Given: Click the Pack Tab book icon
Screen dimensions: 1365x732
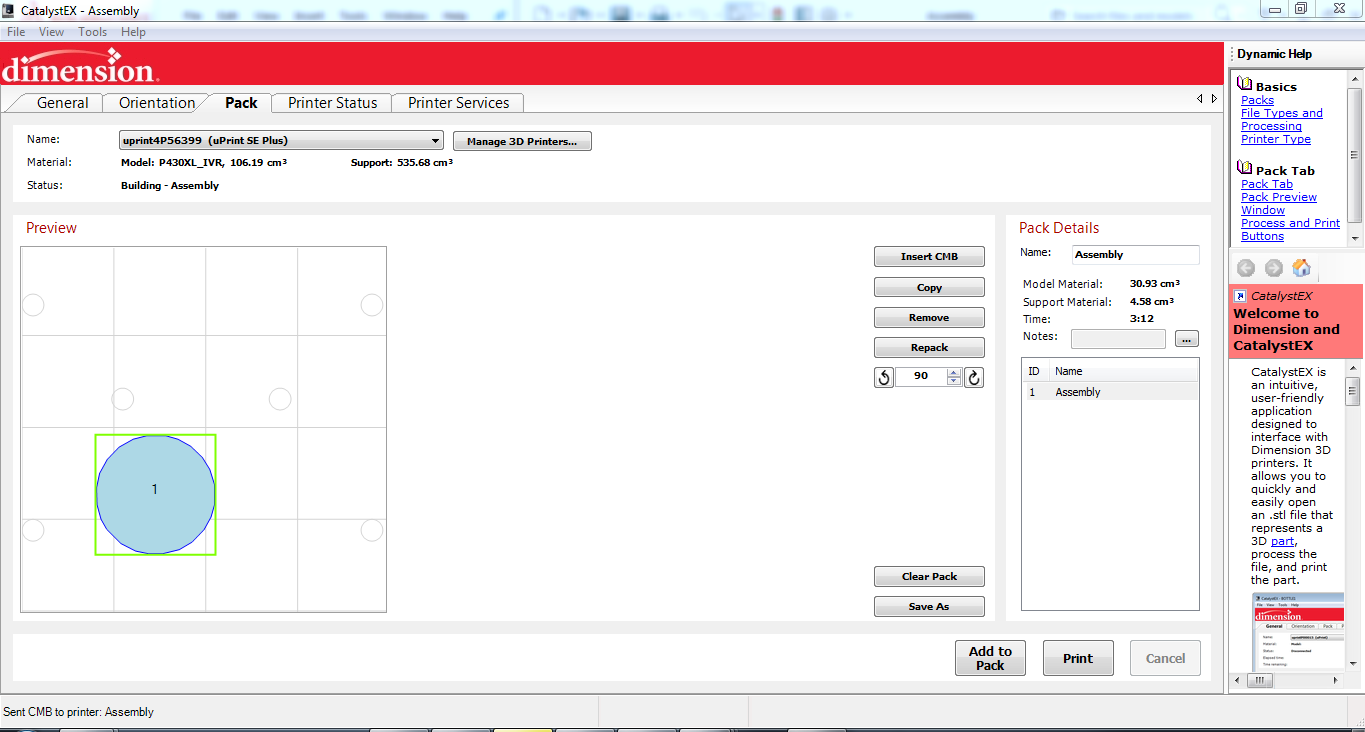Looking at the screenshot, I should pyautogui.click(x=1245, y=168).
